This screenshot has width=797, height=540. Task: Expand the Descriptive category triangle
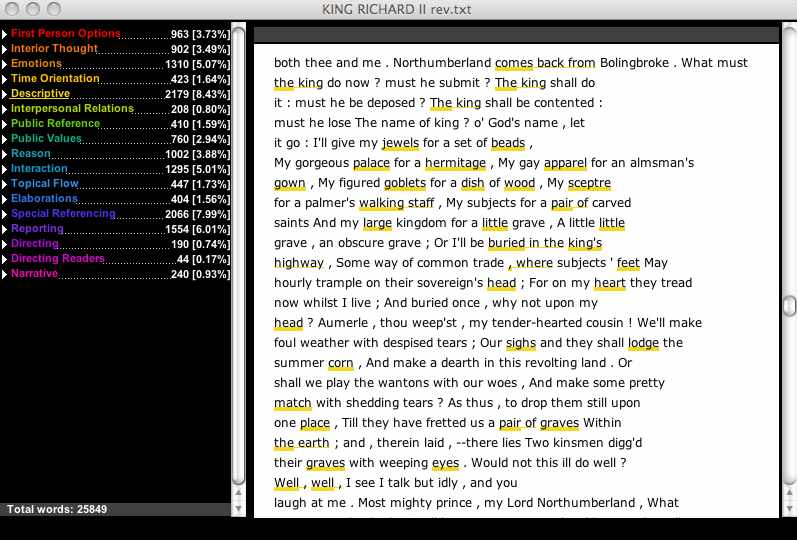pos(5,94)
